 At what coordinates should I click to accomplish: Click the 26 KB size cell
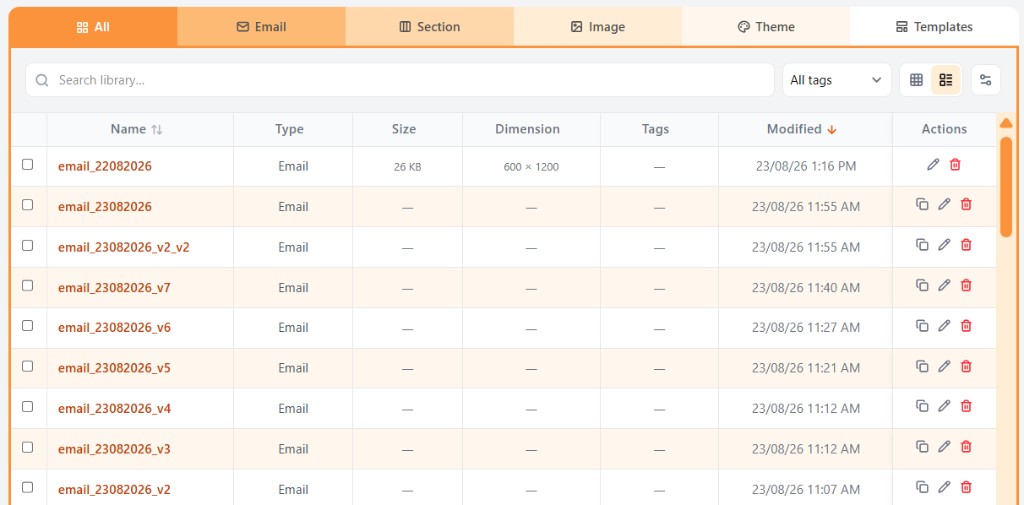click(x=408, y=167)
